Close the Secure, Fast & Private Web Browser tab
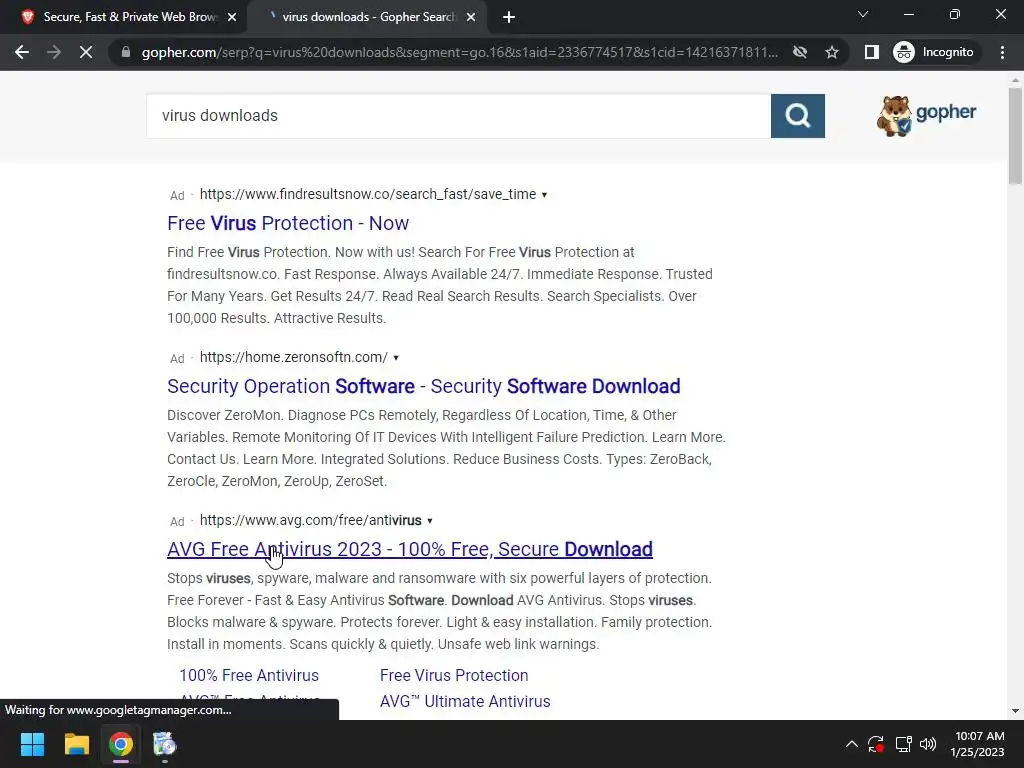1024x768 pixels. (x=232, y=18)
